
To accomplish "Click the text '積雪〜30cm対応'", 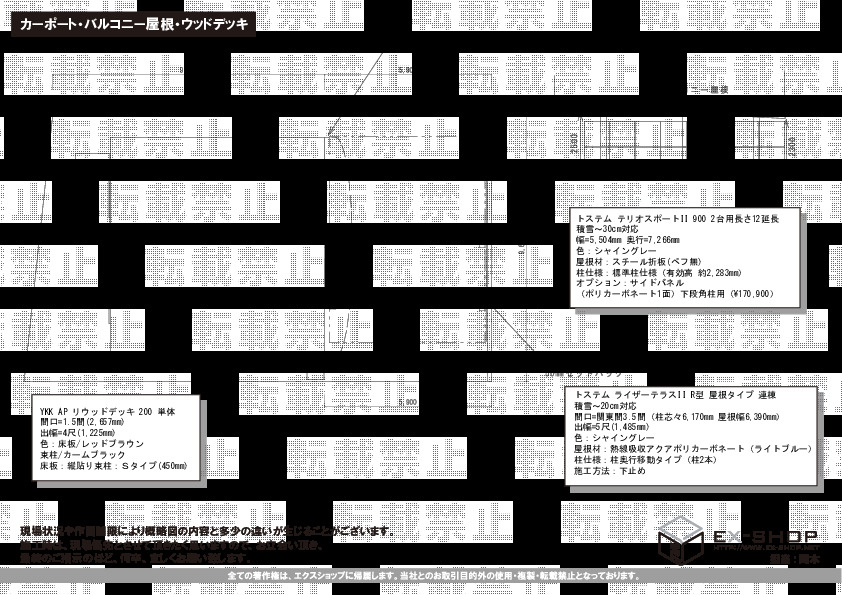I will [x=607, y=229].
